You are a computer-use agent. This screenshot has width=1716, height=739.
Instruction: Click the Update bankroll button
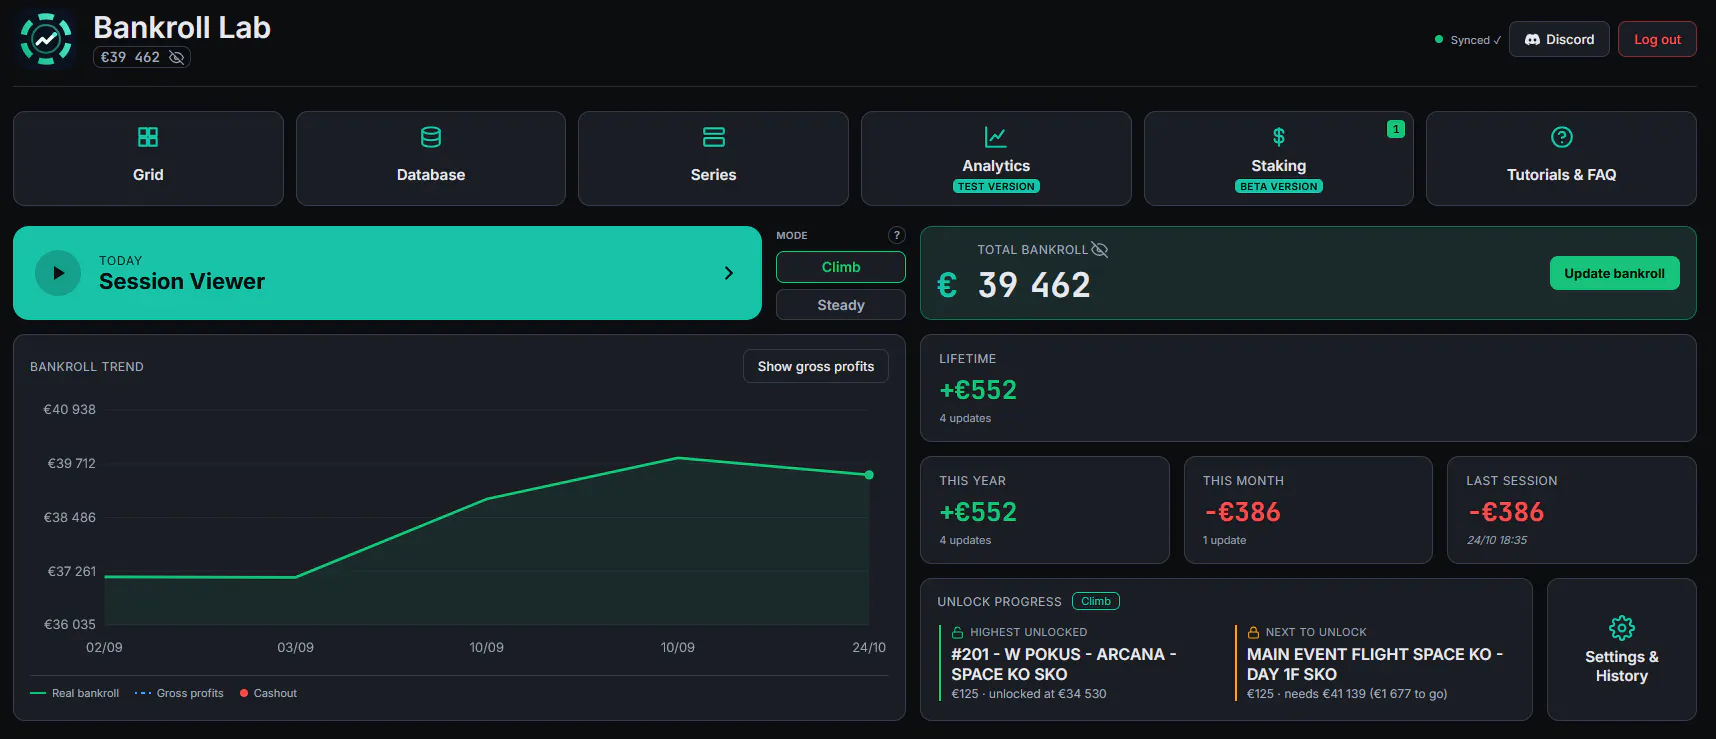point(1615,273)
